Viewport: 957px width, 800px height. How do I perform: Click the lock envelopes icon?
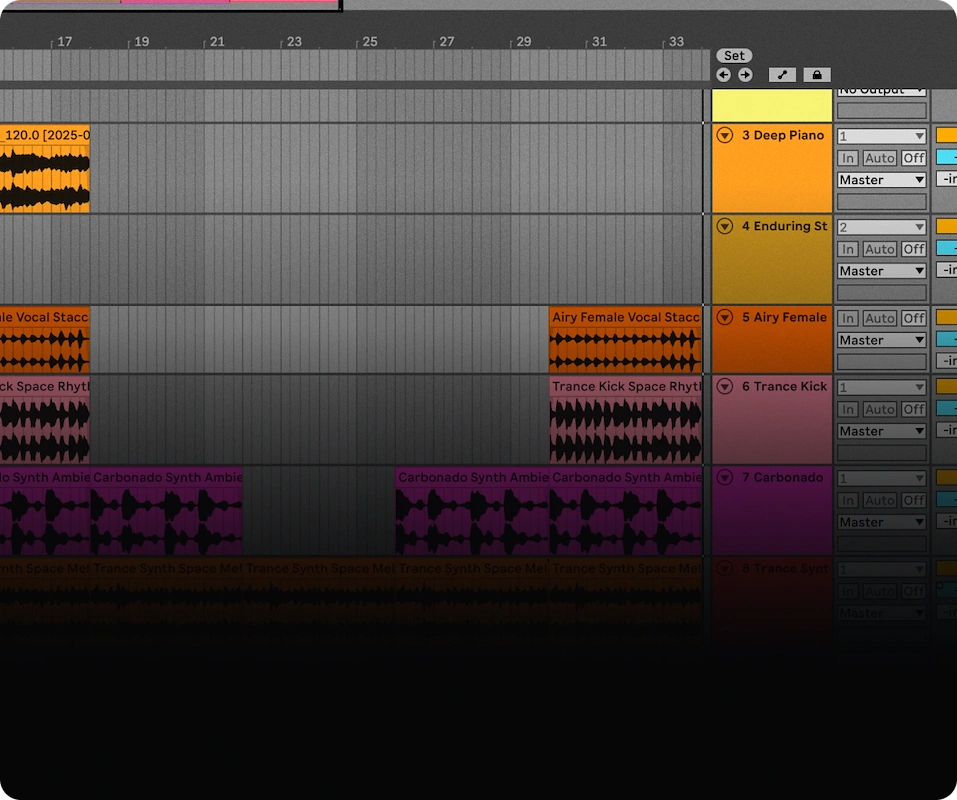[816, 74]
